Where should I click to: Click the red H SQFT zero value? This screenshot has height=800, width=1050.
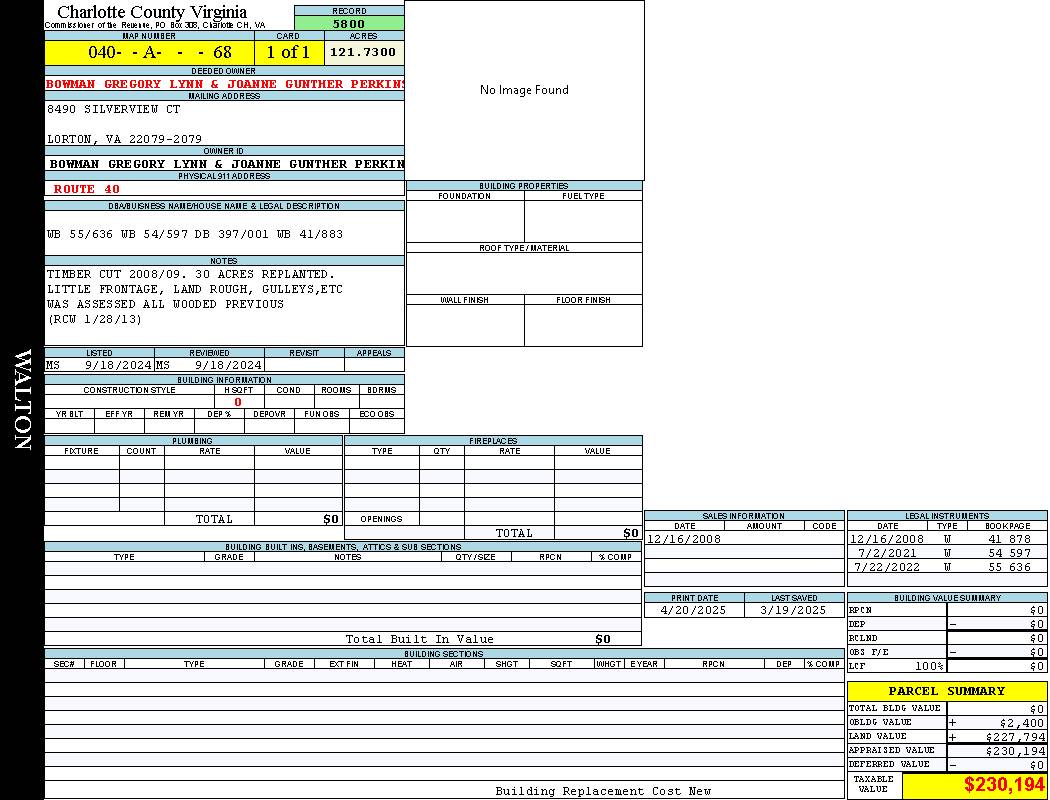238,402
